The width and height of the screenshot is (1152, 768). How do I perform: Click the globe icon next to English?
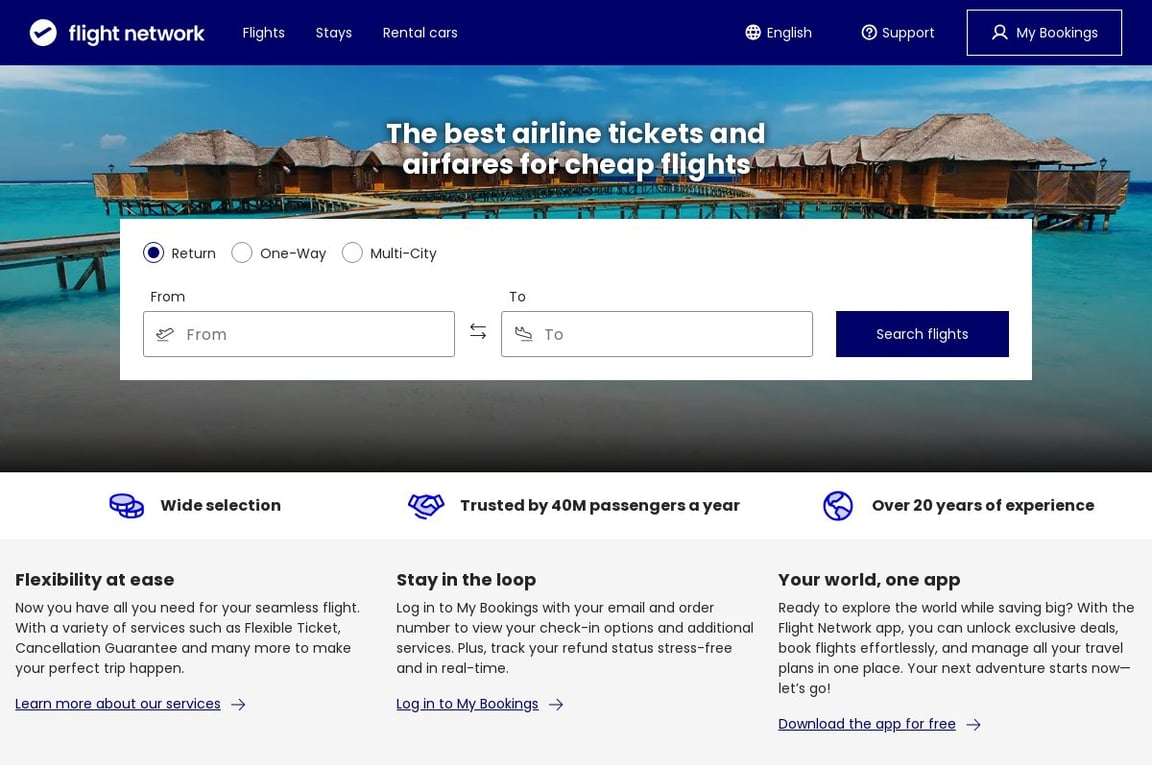tap(751, 32)
